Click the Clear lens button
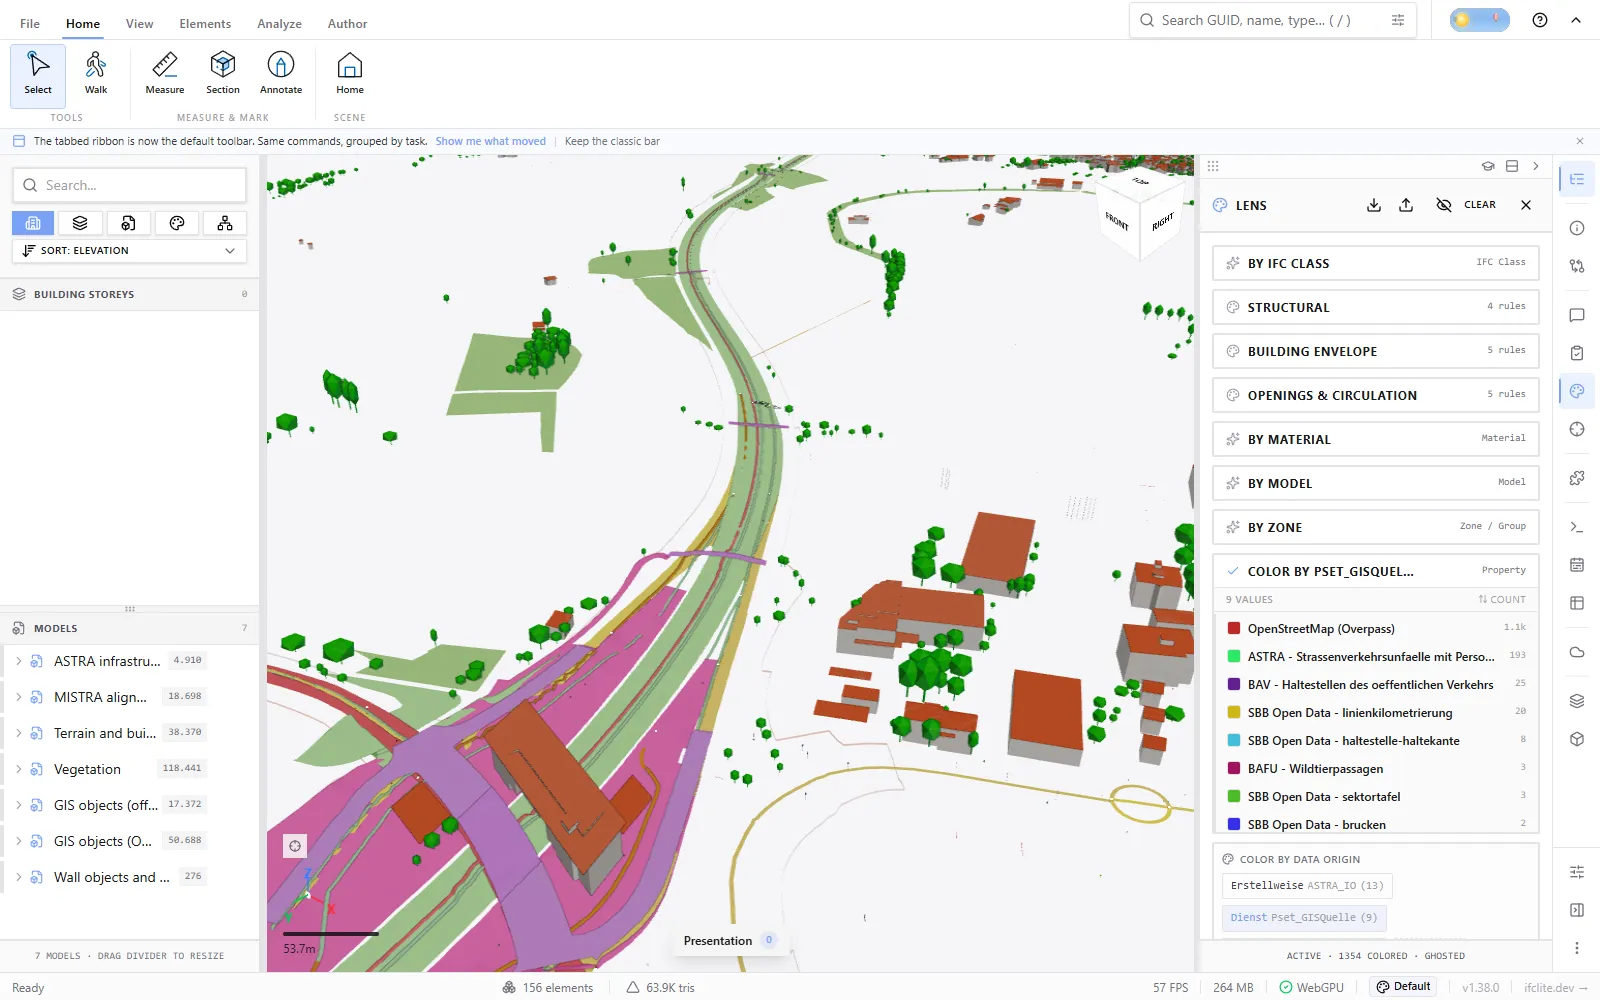Image resolution: width=1600 pixels, height=1000 pixels. click(x=1467, y=205)
